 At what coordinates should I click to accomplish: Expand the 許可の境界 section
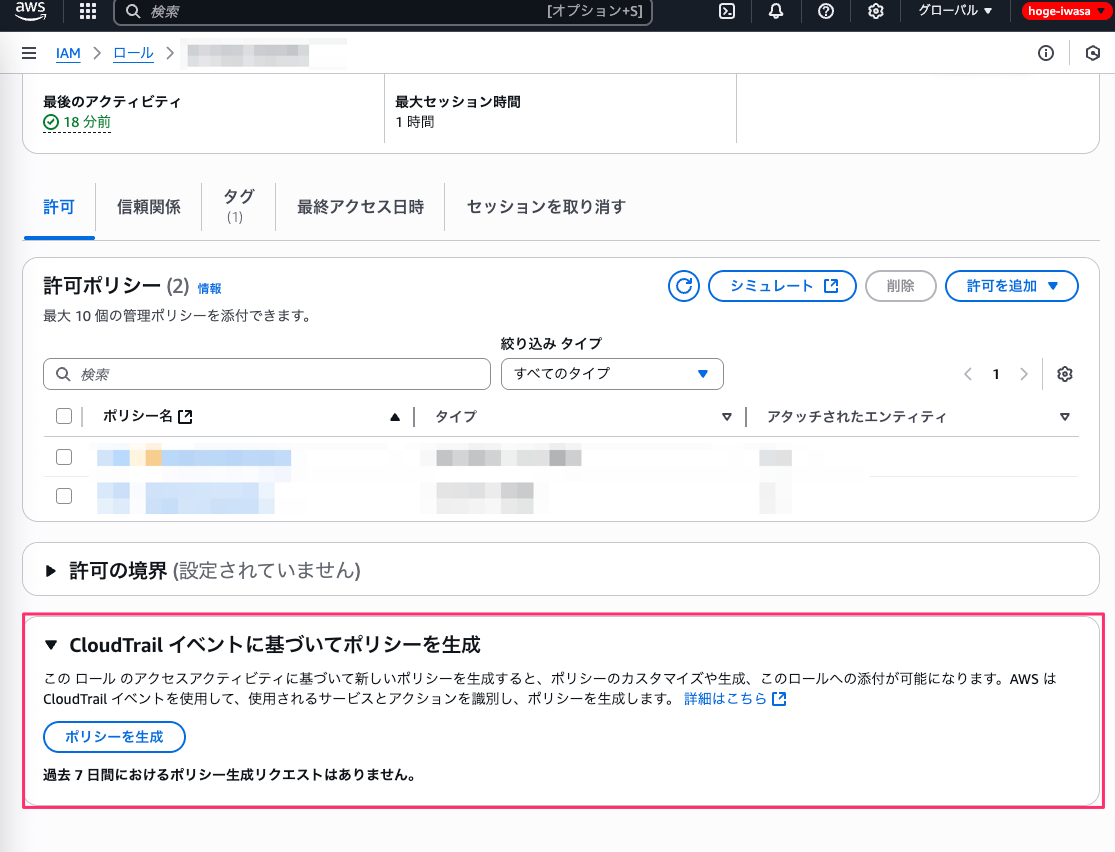pyautogui.click(x=50, y=570)
